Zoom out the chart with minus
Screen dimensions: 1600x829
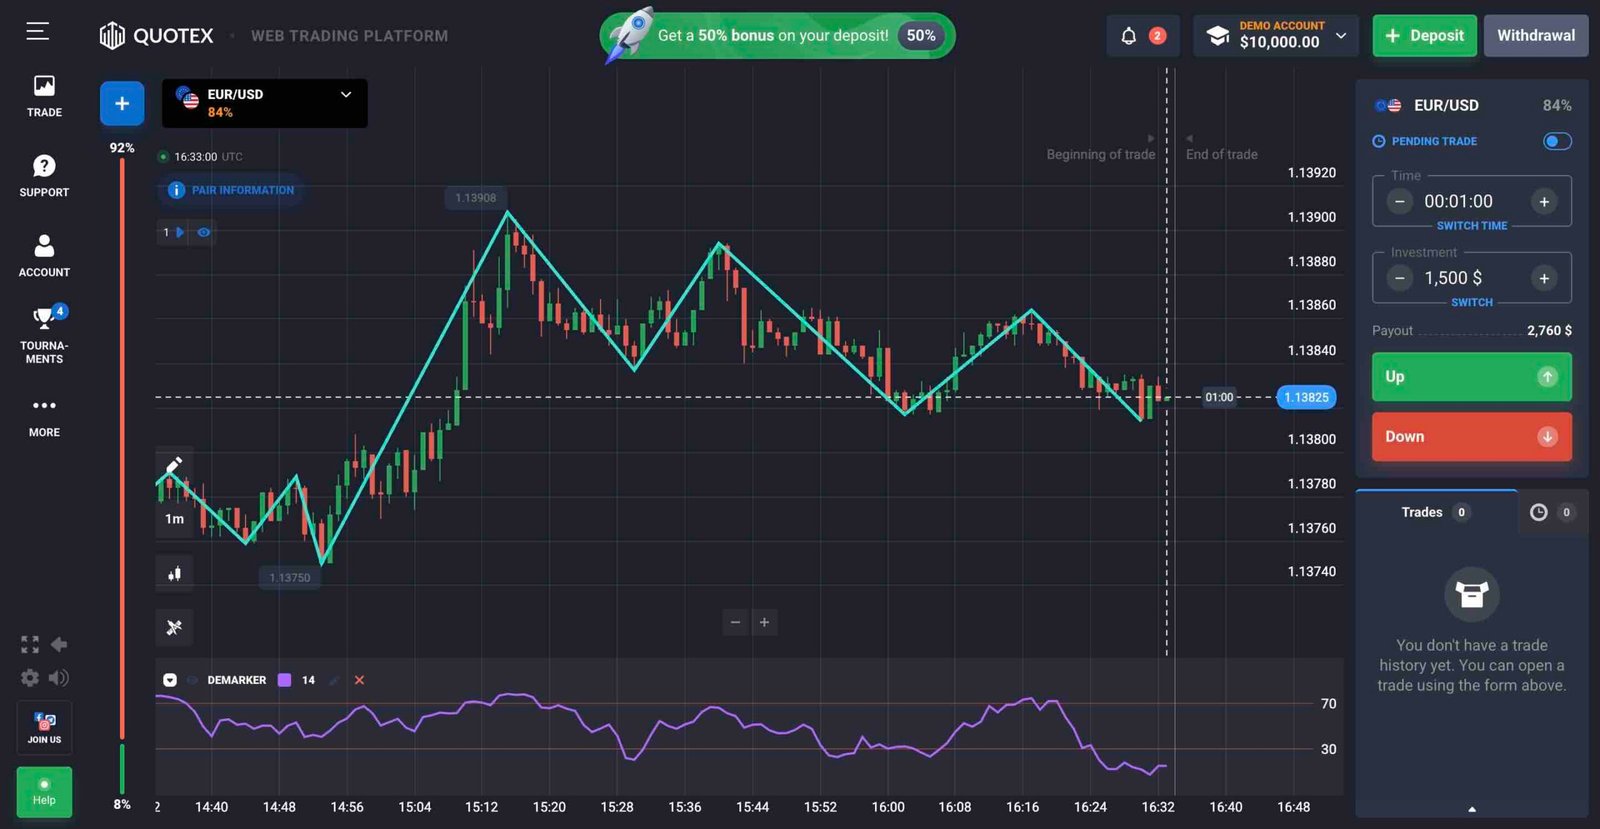(735, 622)
